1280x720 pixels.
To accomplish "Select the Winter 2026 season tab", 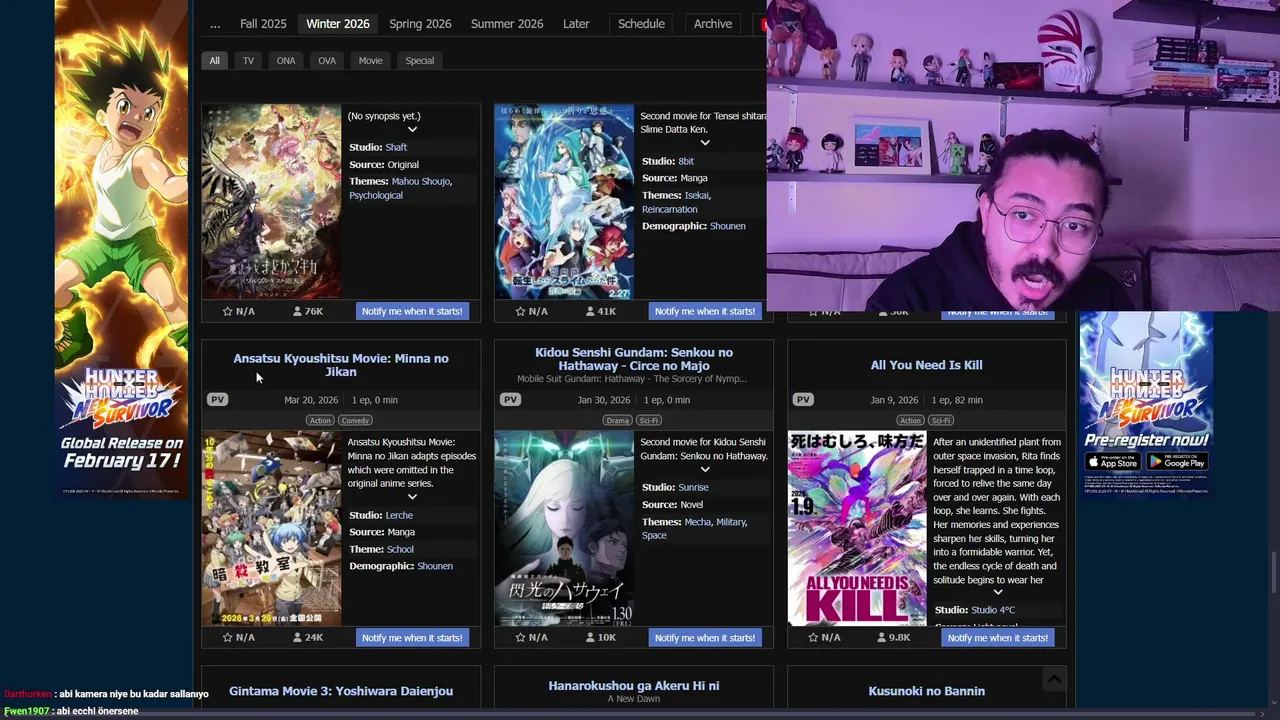I will [x=338, y=24].
